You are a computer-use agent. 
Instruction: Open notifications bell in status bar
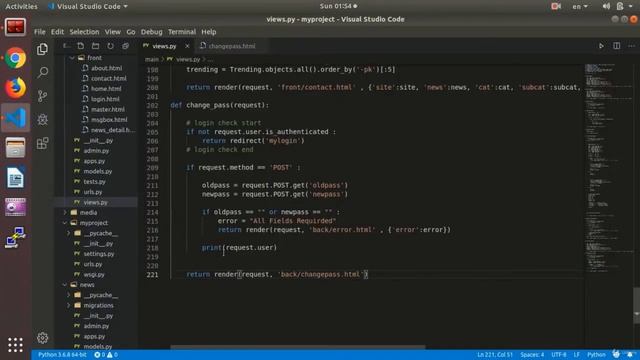631,354
